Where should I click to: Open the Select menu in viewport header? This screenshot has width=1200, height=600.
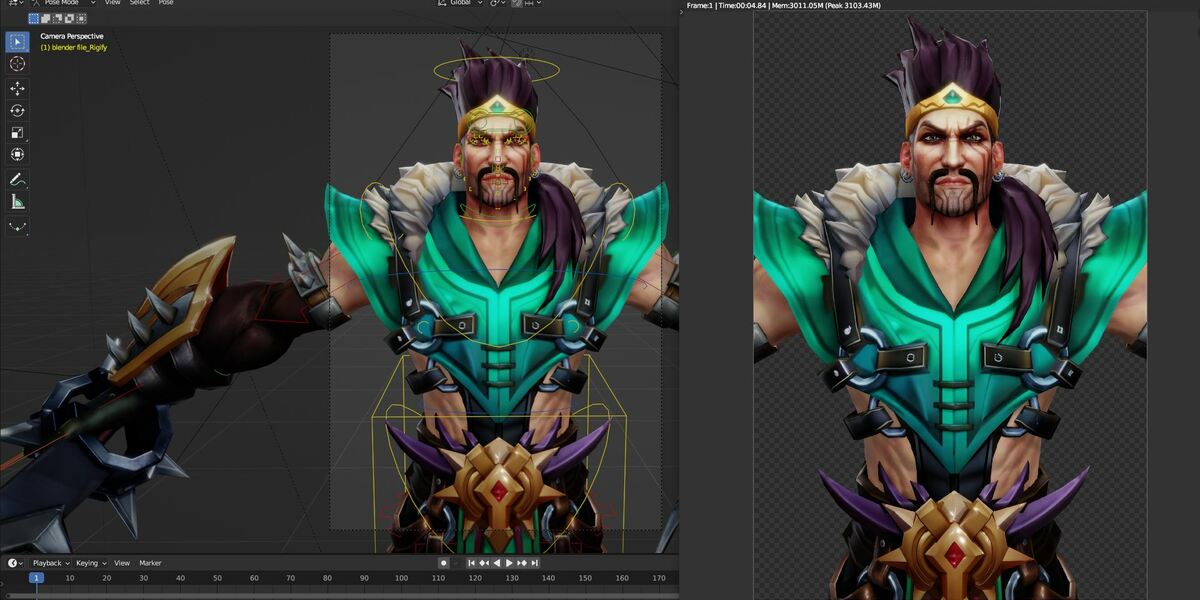pyautogui.click(x=139, y=3)
